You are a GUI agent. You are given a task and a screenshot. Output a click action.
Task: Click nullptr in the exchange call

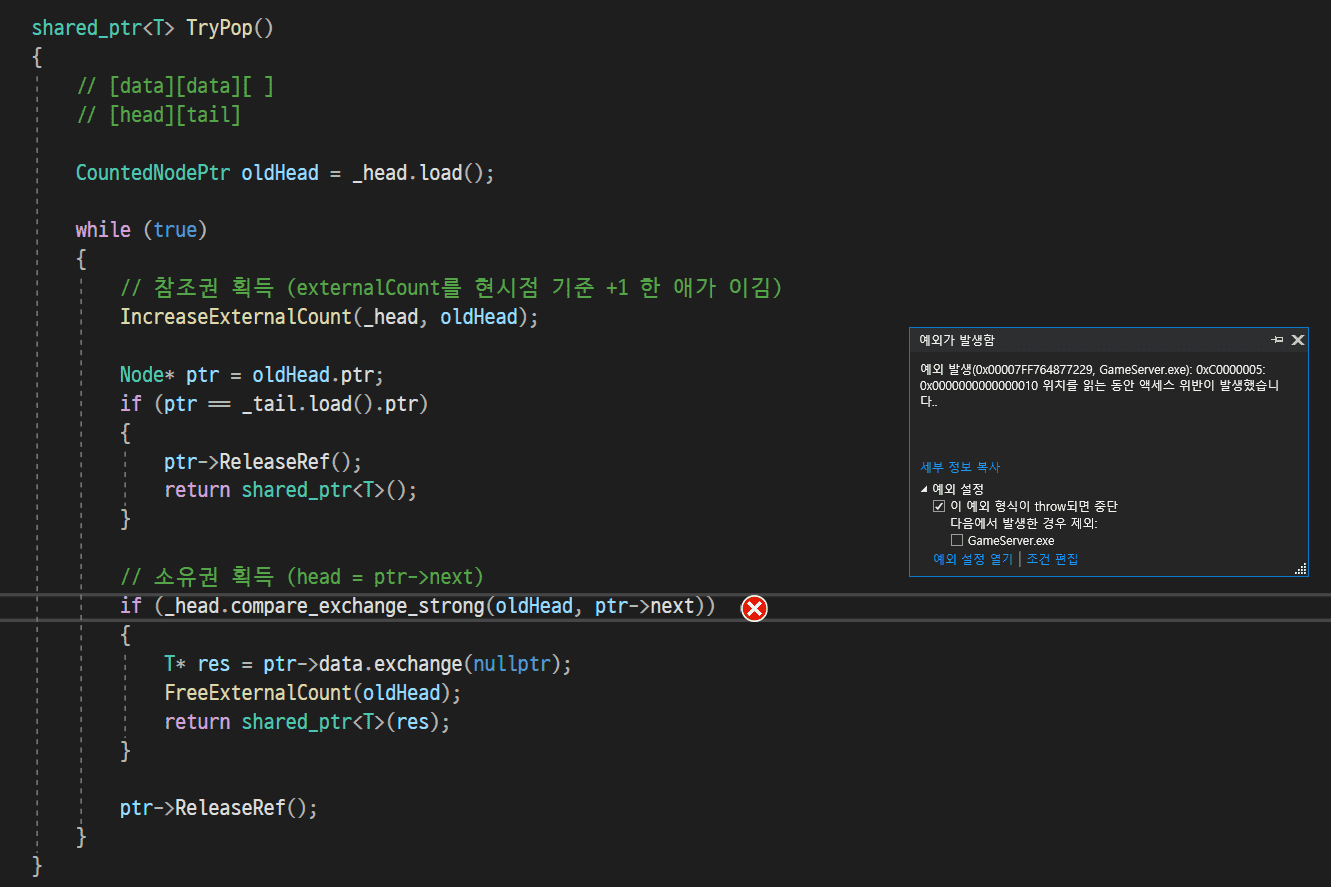pos(511,664)
